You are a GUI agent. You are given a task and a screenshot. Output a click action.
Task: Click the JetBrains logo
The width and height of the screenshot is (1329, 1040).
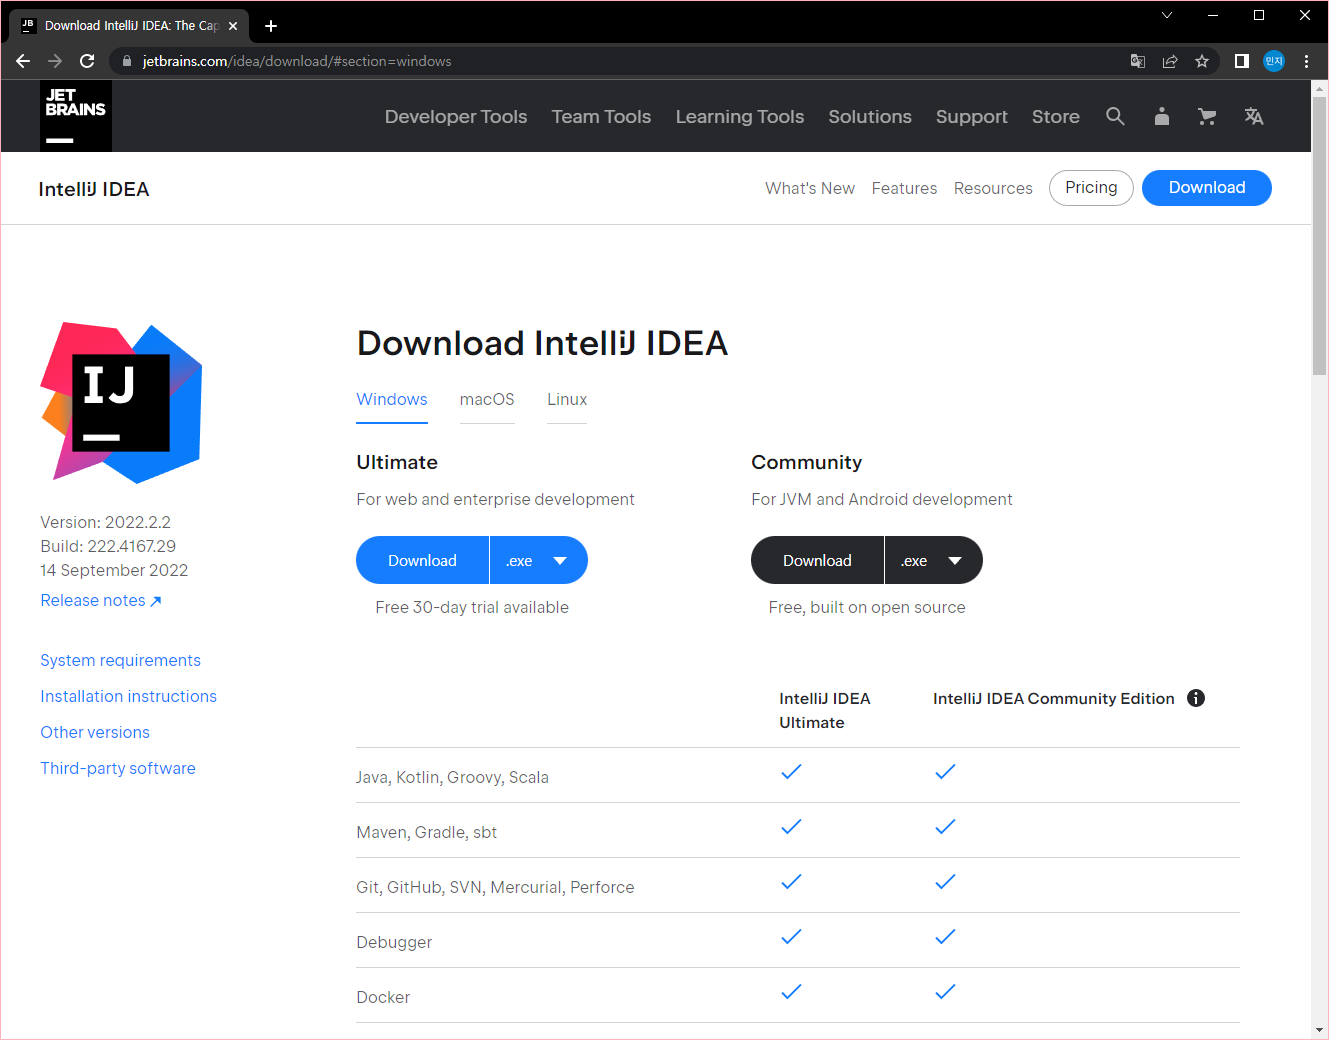point(75,115)
